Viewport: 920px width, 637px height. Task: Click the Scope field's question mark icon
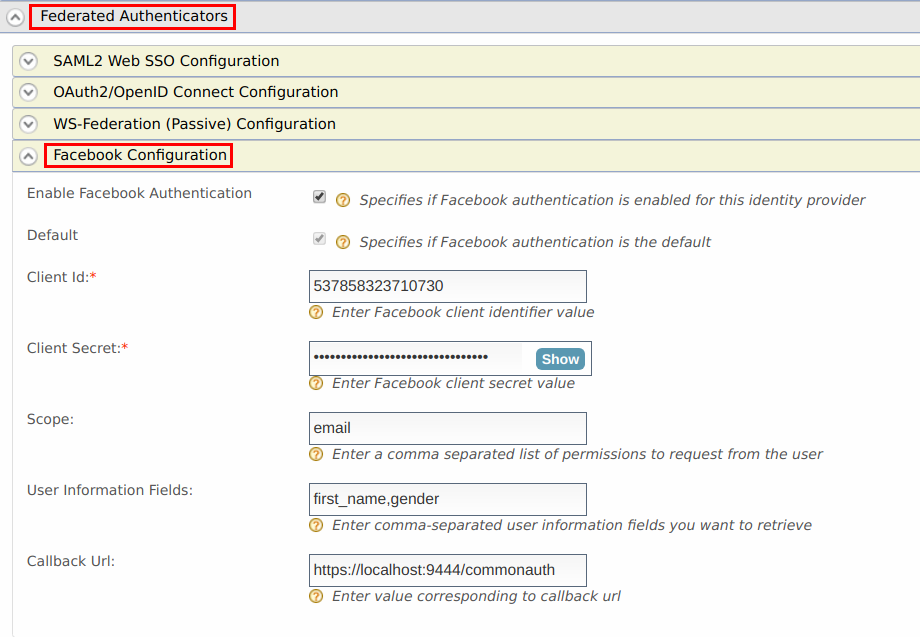[315, 454]
